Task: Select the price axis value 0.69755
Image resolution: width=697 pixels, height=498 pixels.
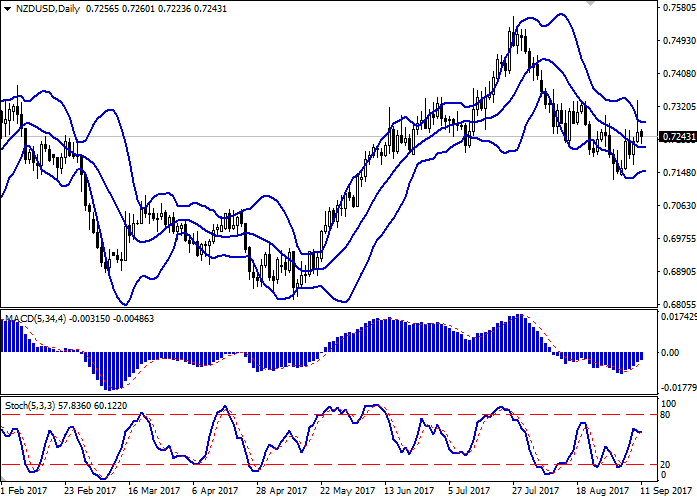Action: [680, 239]
